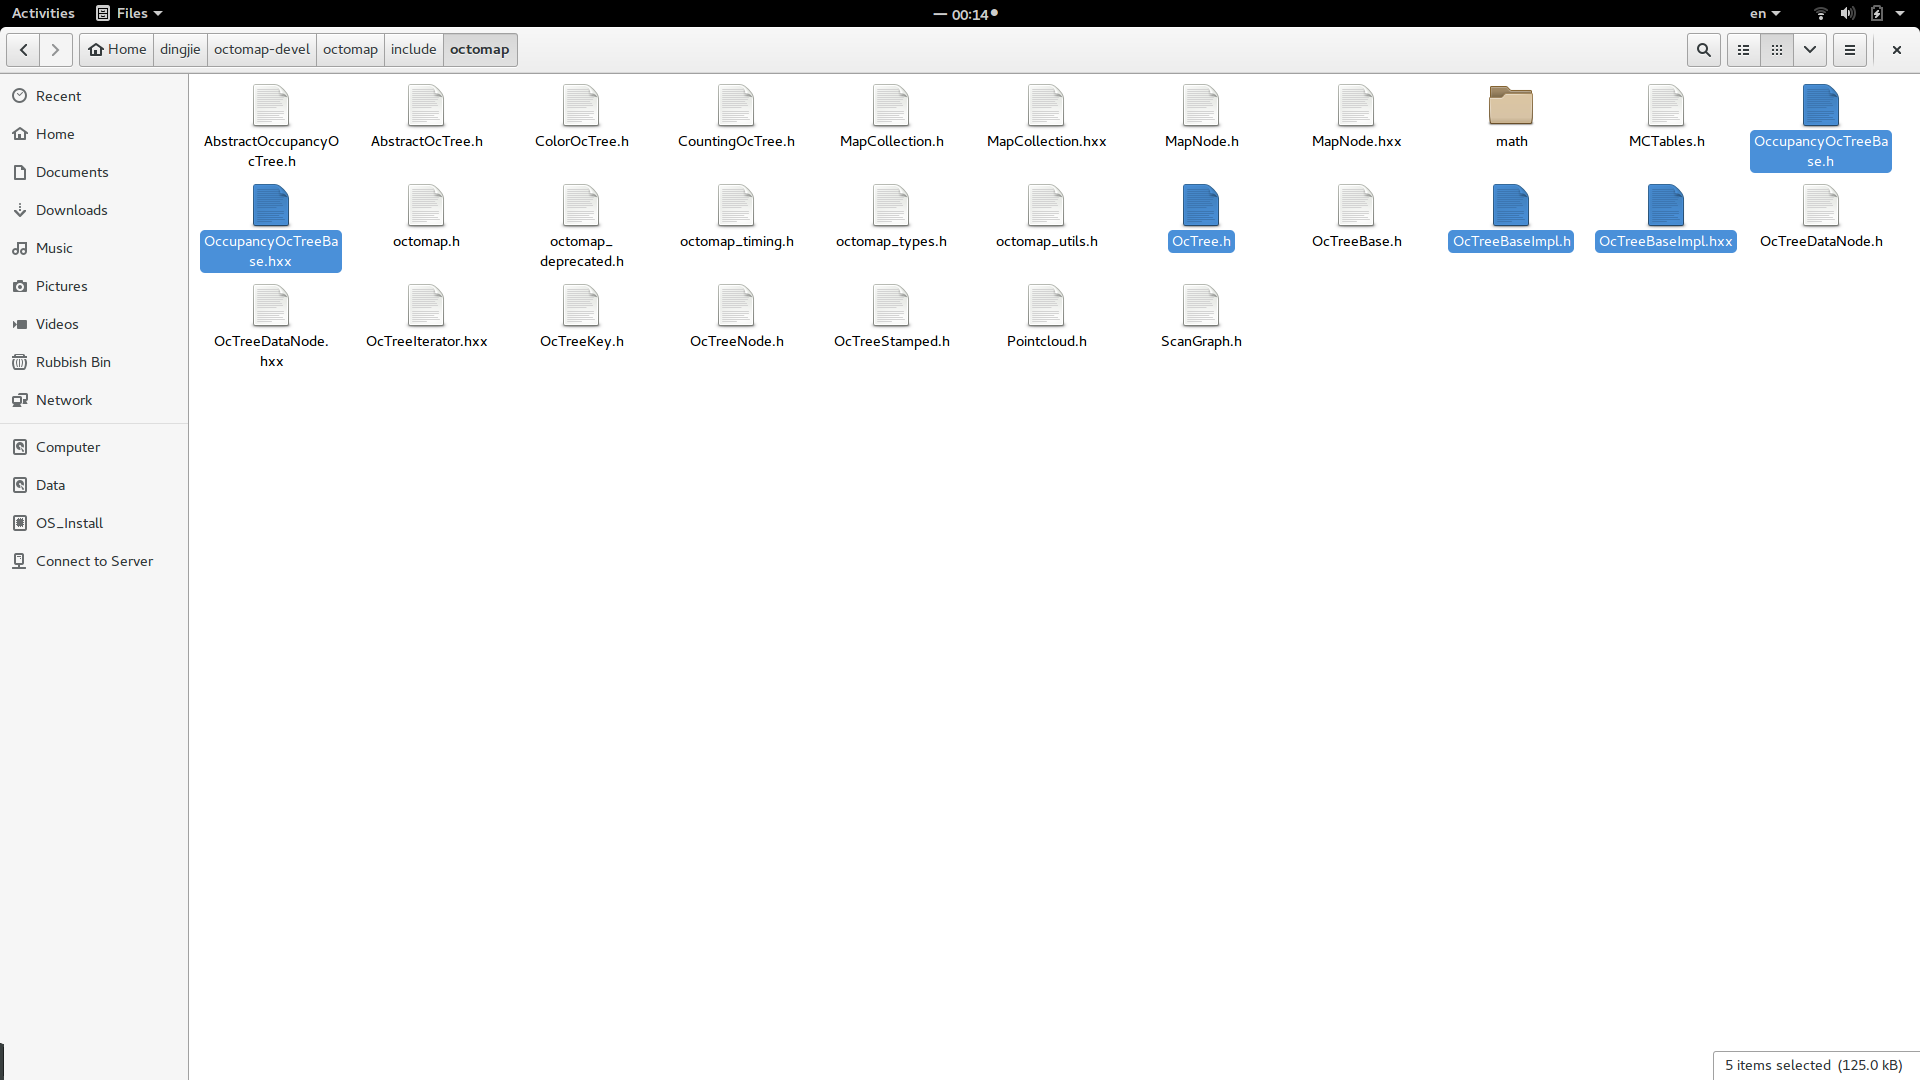The width and height of the screenshot is (1920, 1080).
Task: Open the Files application menu
Action: (x=129, y=13)
